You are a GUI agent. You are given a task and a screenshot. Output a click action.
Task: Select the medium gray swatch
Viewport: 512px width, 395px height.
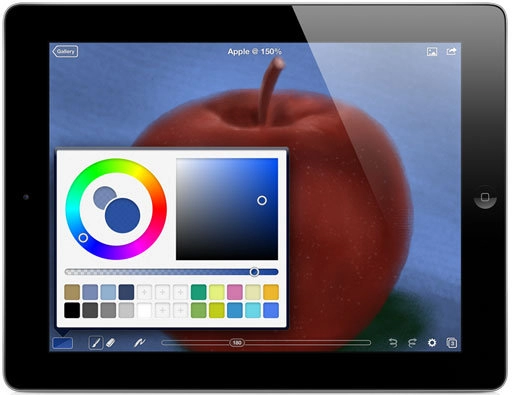(x=108, y=310)
